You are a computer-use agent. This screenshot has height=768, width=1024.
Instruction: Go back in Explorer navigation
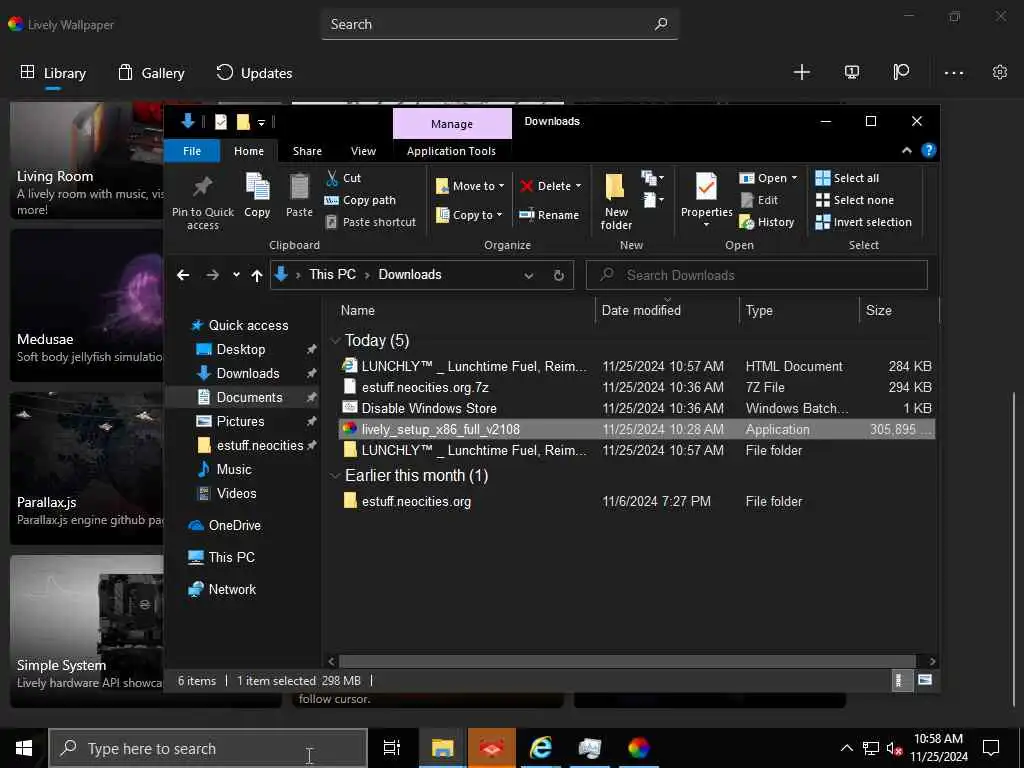pos(183,275)
